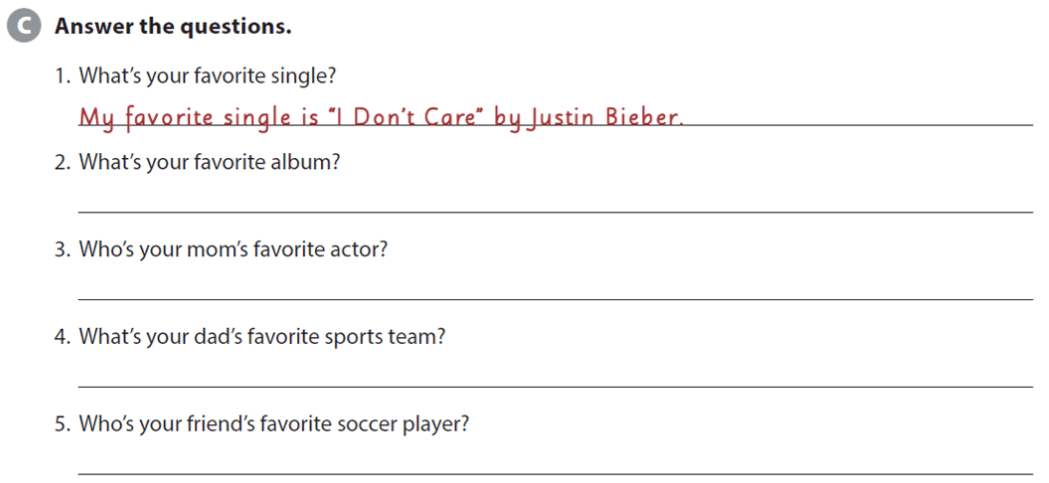Click the number "2." list marker

(62, 162)
